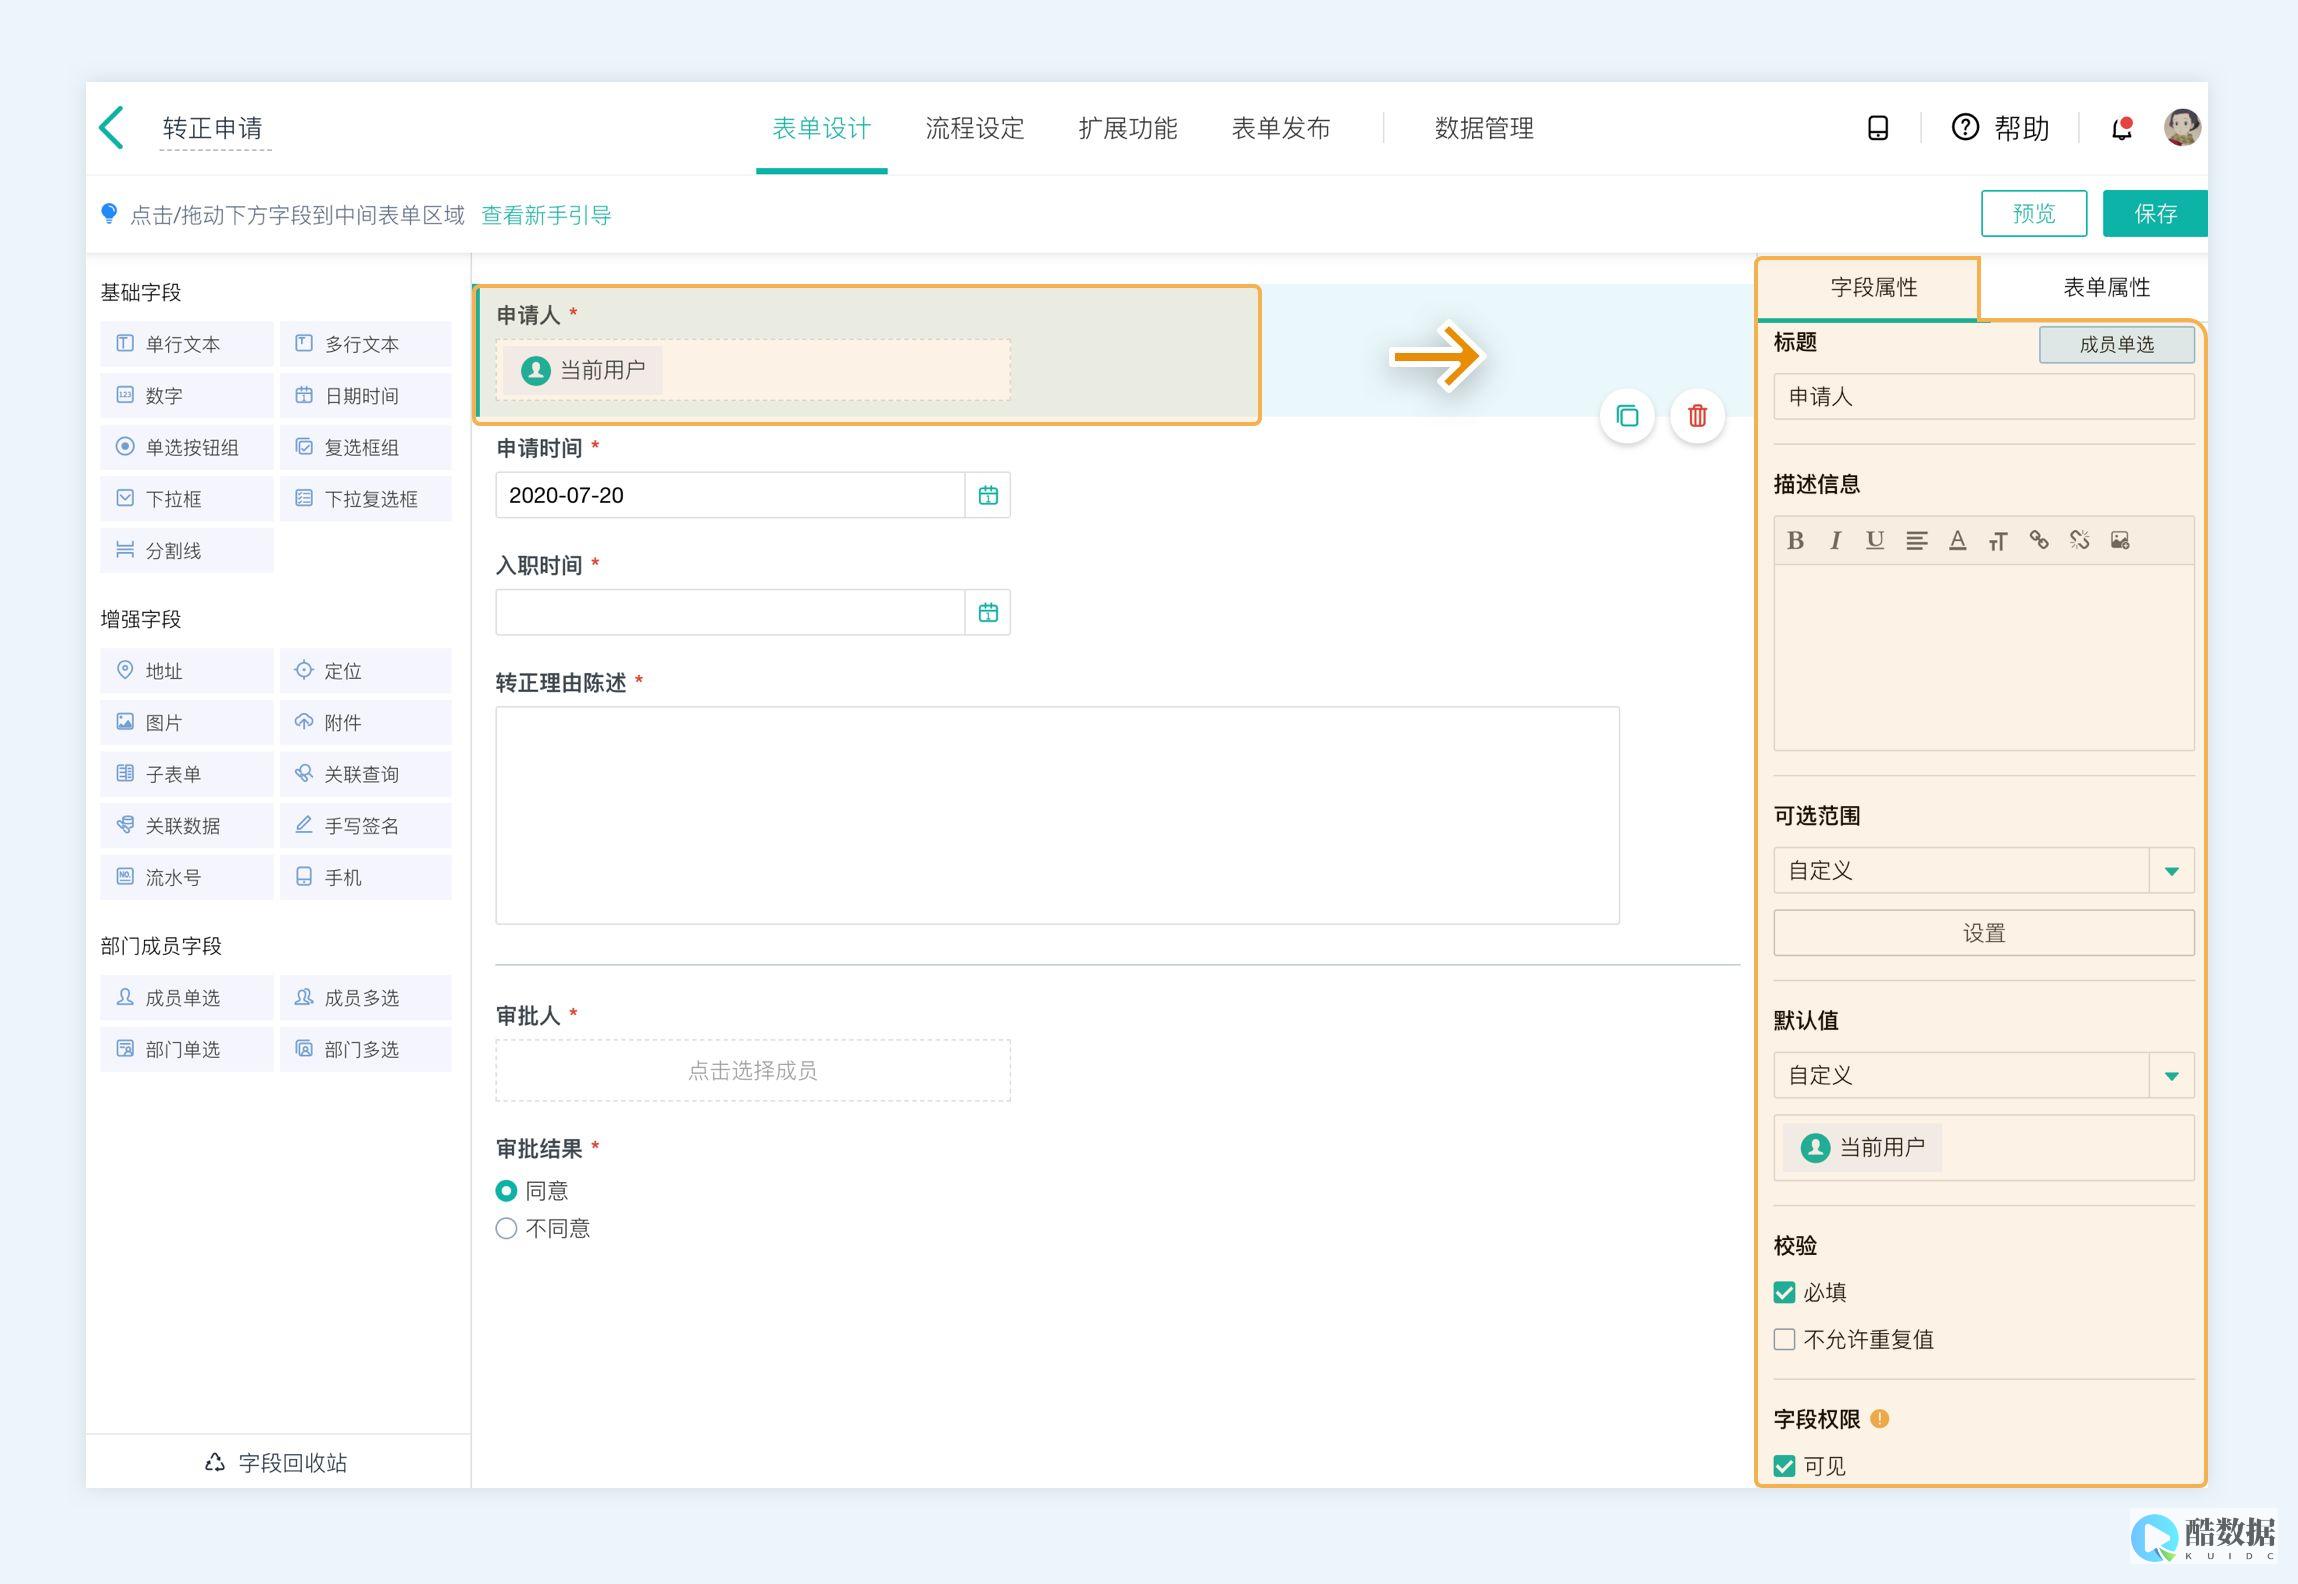Screen dimensions: 2298x1584
Task: Open 字段权限 info warning icon
Action: [x=1879, y=1418]
